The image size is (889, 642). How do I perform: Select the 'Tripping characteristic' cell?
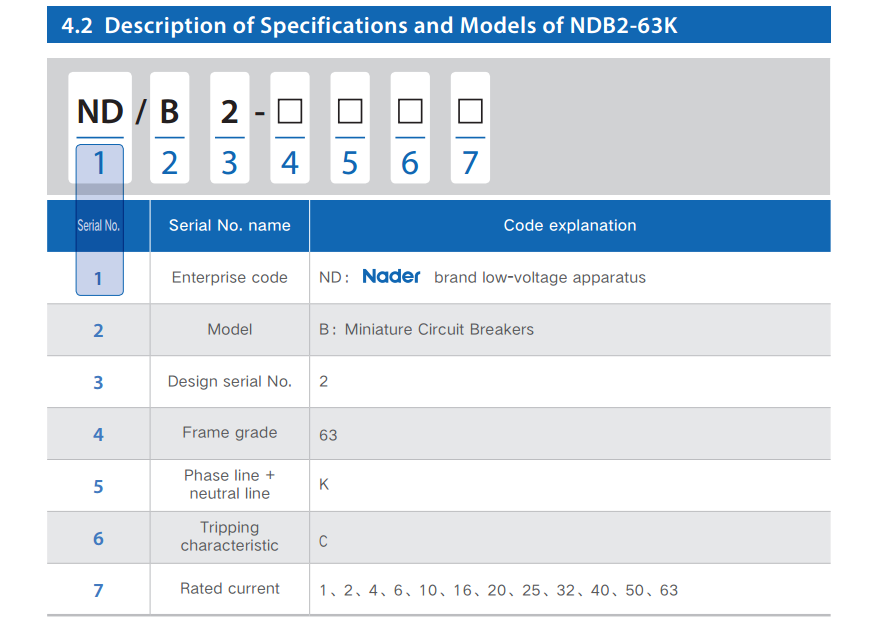(230, 537)
